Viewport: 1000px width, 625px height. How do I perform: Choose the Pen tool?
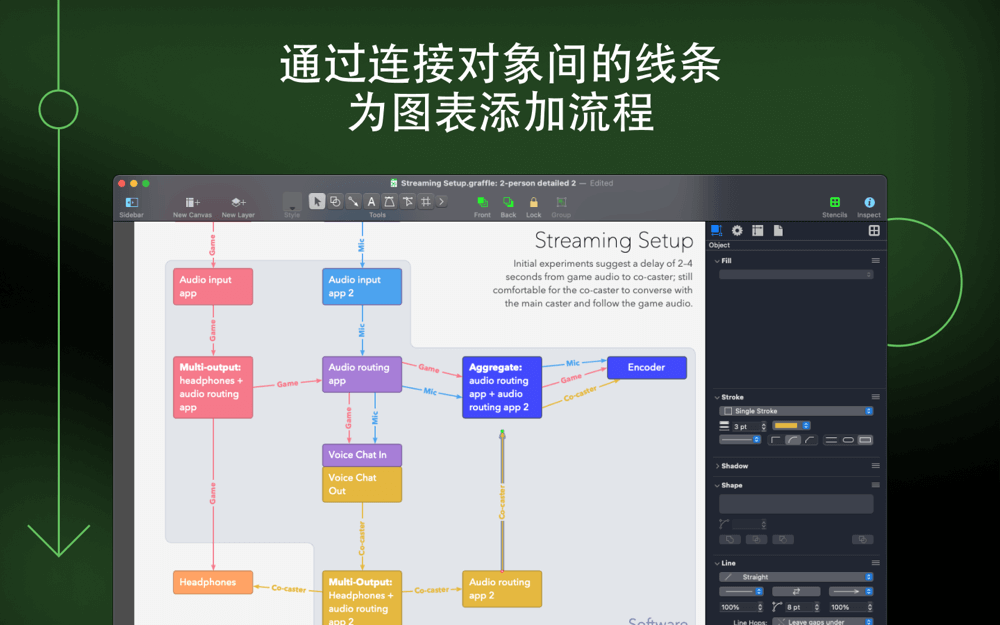coord(389,202)
